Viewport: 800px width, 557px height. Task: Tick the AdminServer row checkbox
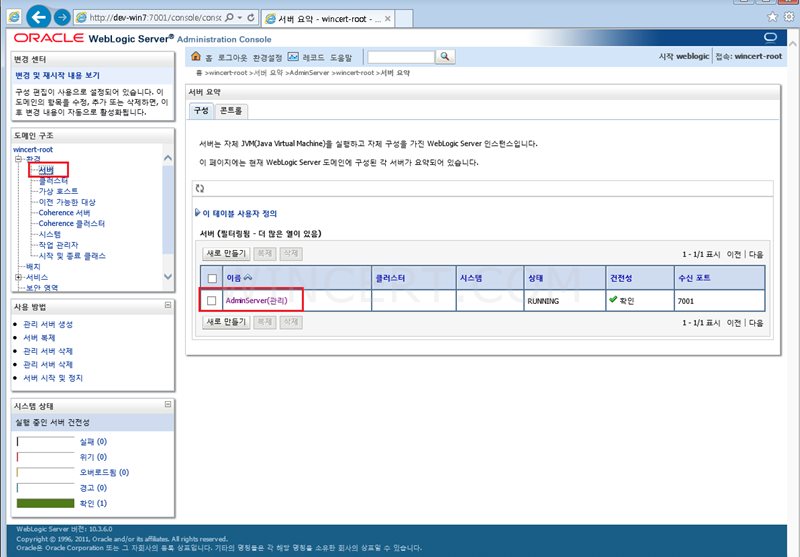click(212, 301)
